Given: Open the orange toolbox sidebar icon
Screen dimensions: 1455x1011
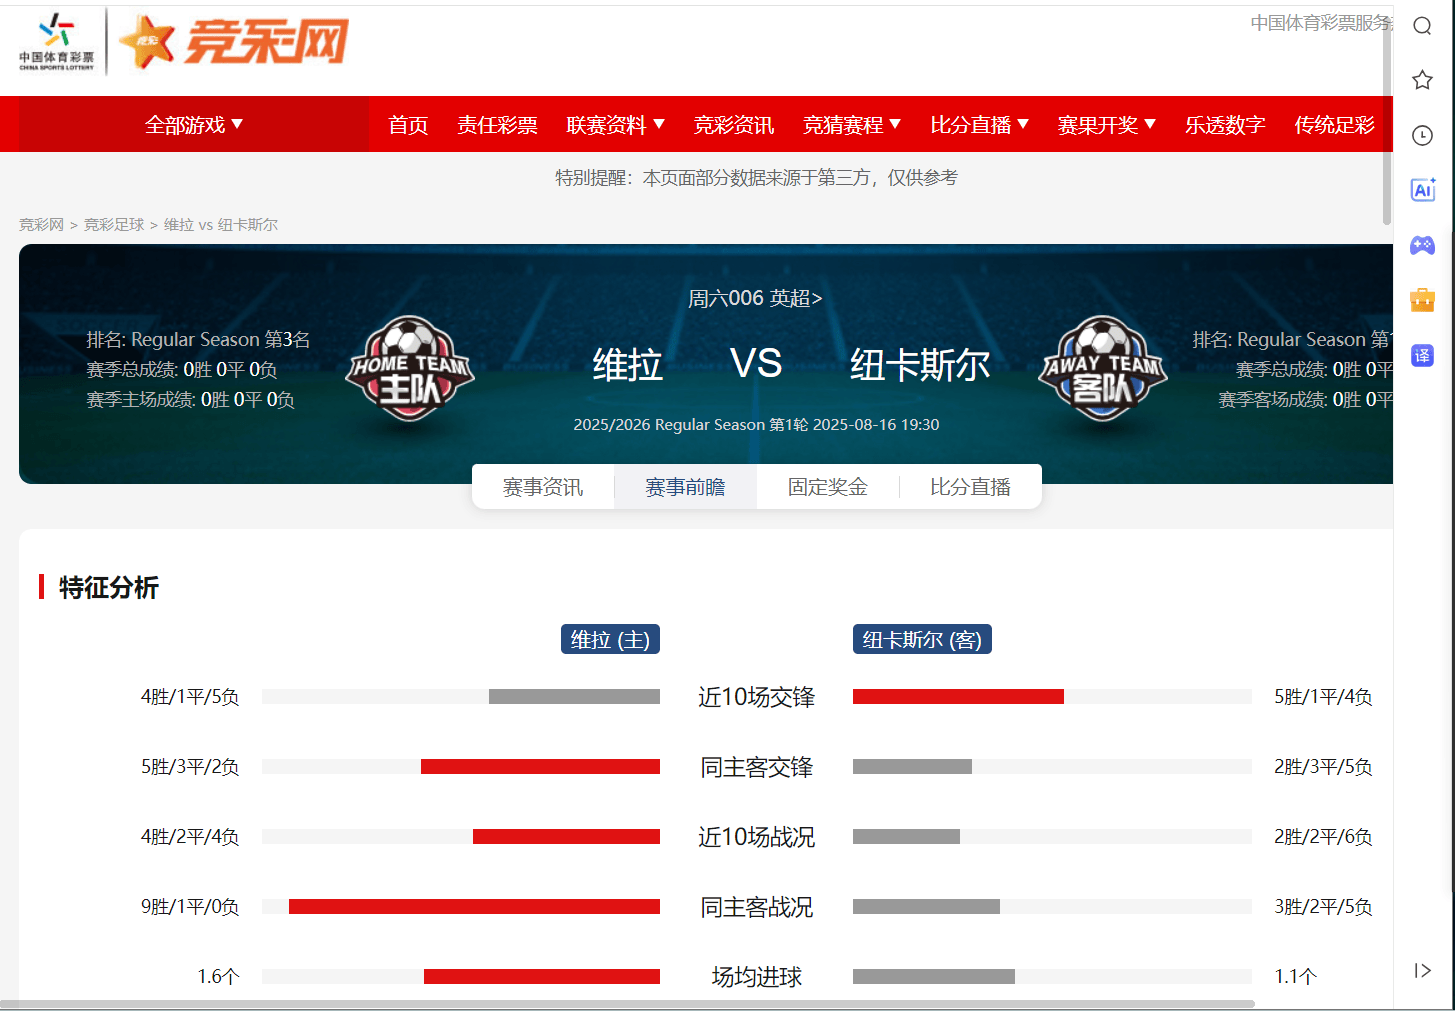Looking at the screenshot, I should pyautogui.click(x=1422, y=300).
